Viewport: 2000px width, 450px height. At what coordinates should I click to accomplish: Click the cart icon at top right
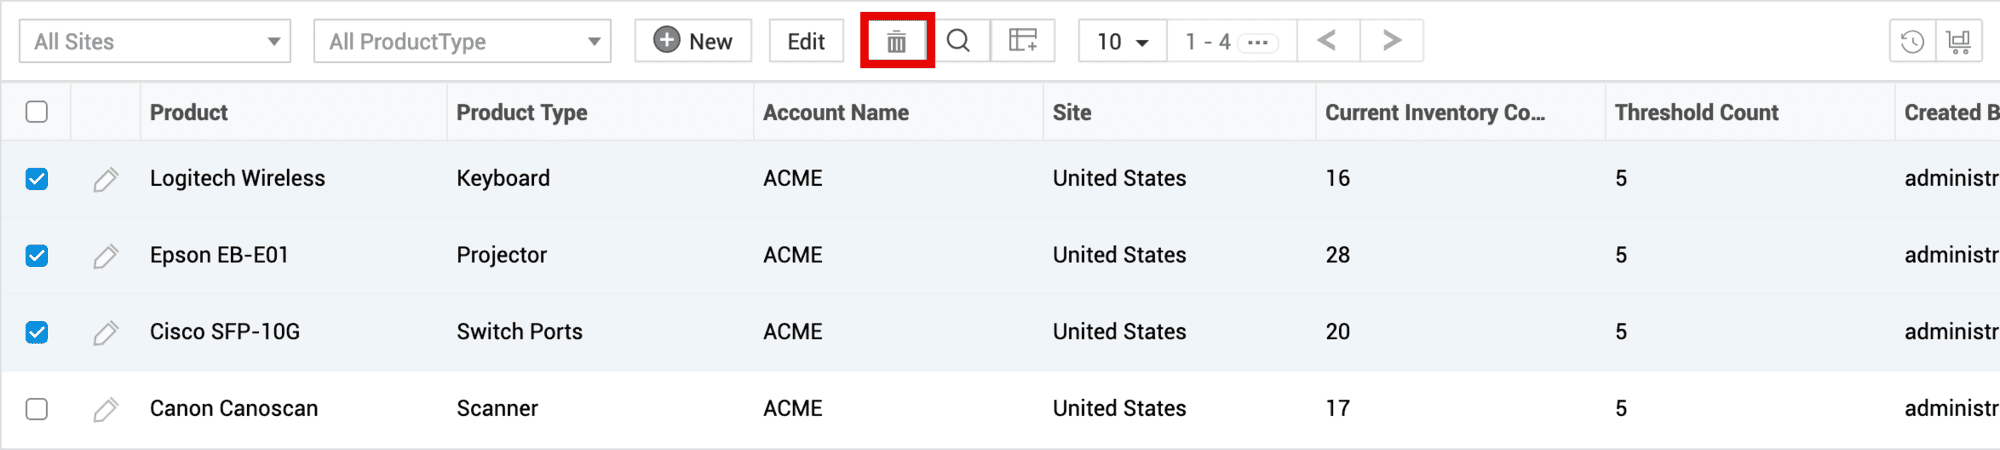pyautogui.click(x=1959, y=42)
